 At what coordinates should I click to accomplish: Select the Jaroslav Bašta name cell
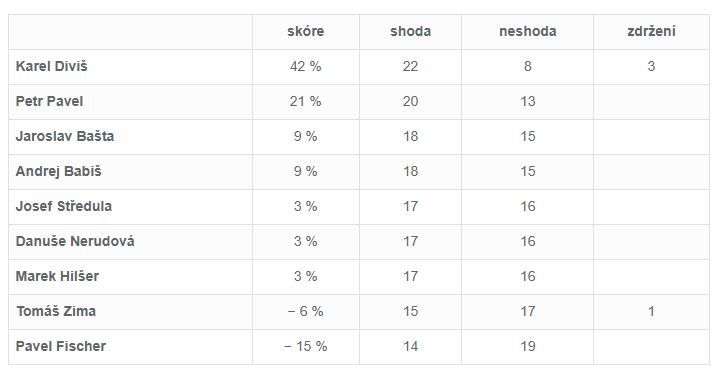[131, 137]
